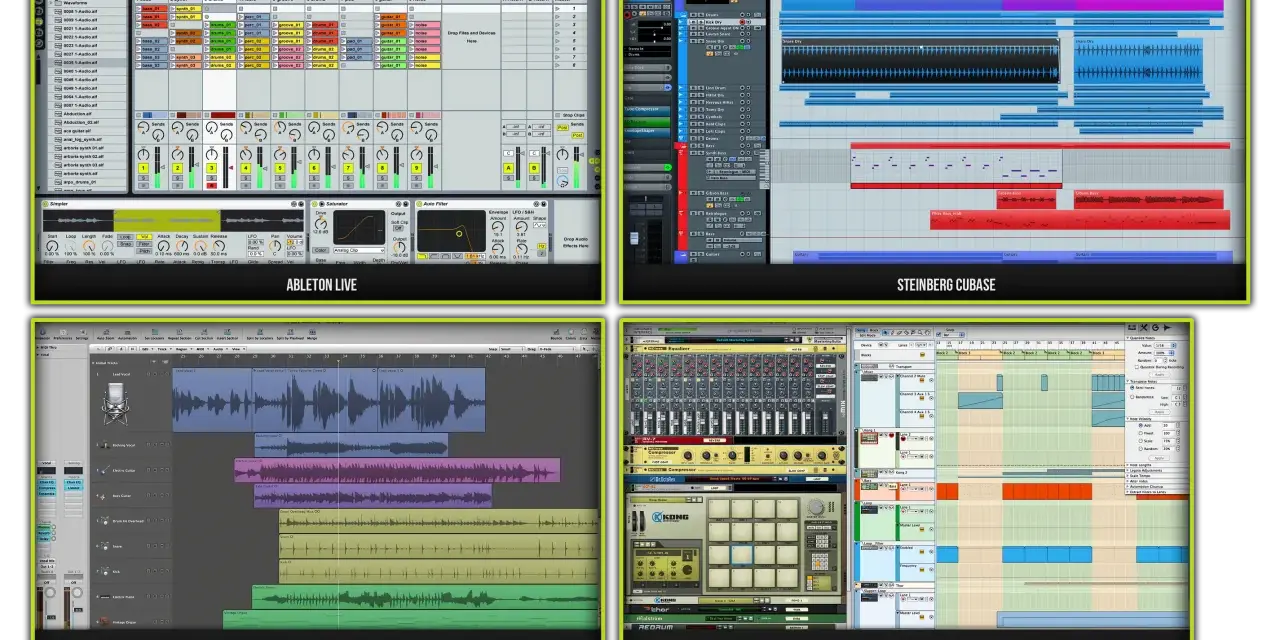Toggle Ableton's return track A activator
The width and height of the screenshot is (1280, 640).
coord(508,168)
